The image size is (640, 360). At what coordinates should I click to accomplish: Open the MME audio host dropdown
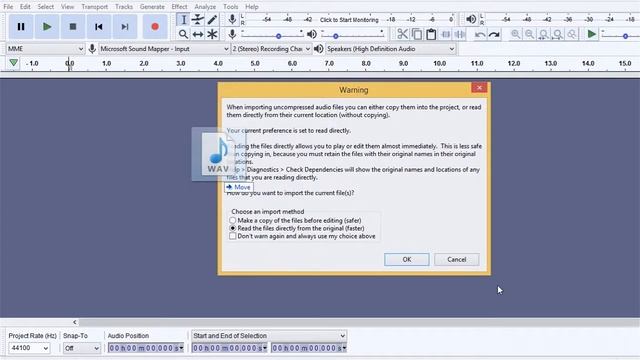(x=45, y=49)
